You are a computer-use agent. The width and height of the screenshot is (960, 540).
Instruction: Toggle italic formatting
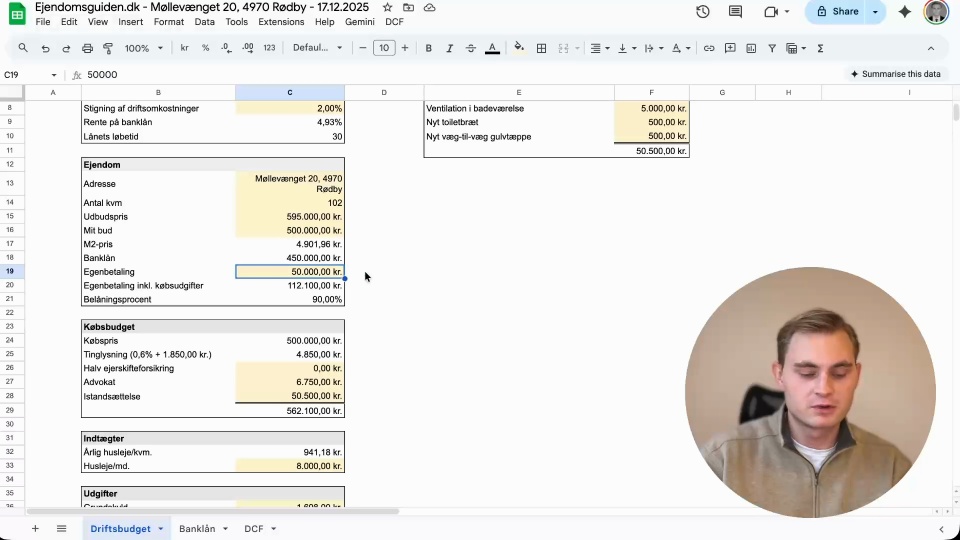(449, 48)
